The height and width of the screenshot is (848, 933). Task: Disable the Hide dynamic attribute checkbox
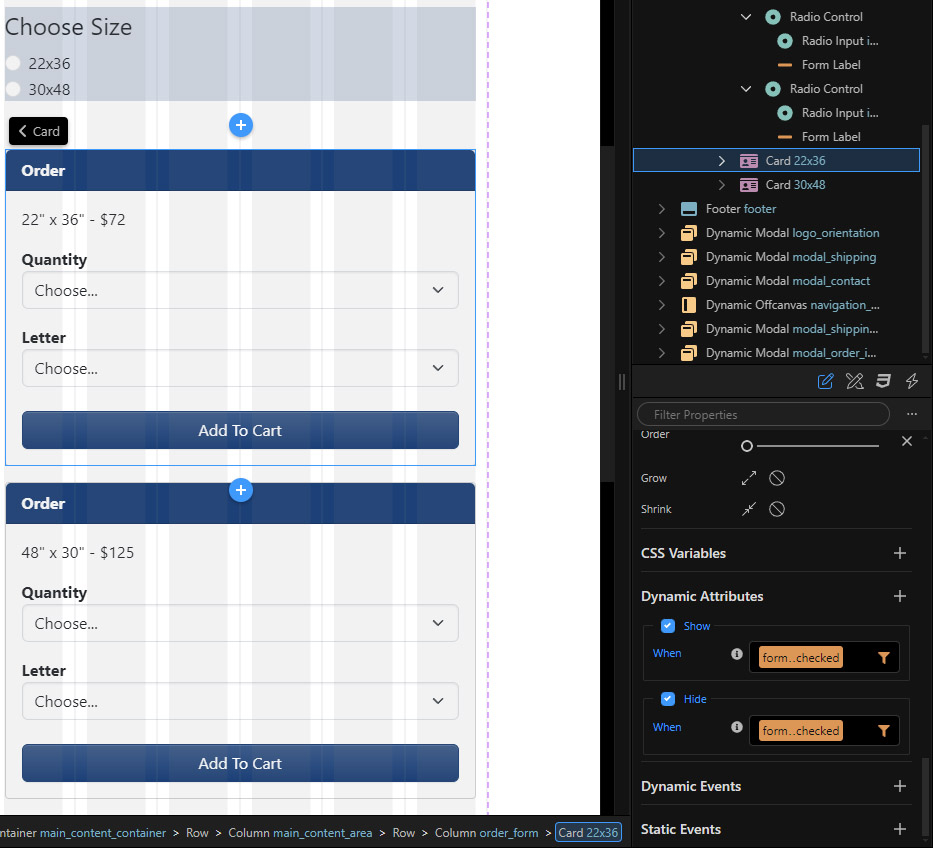[668, 699]
